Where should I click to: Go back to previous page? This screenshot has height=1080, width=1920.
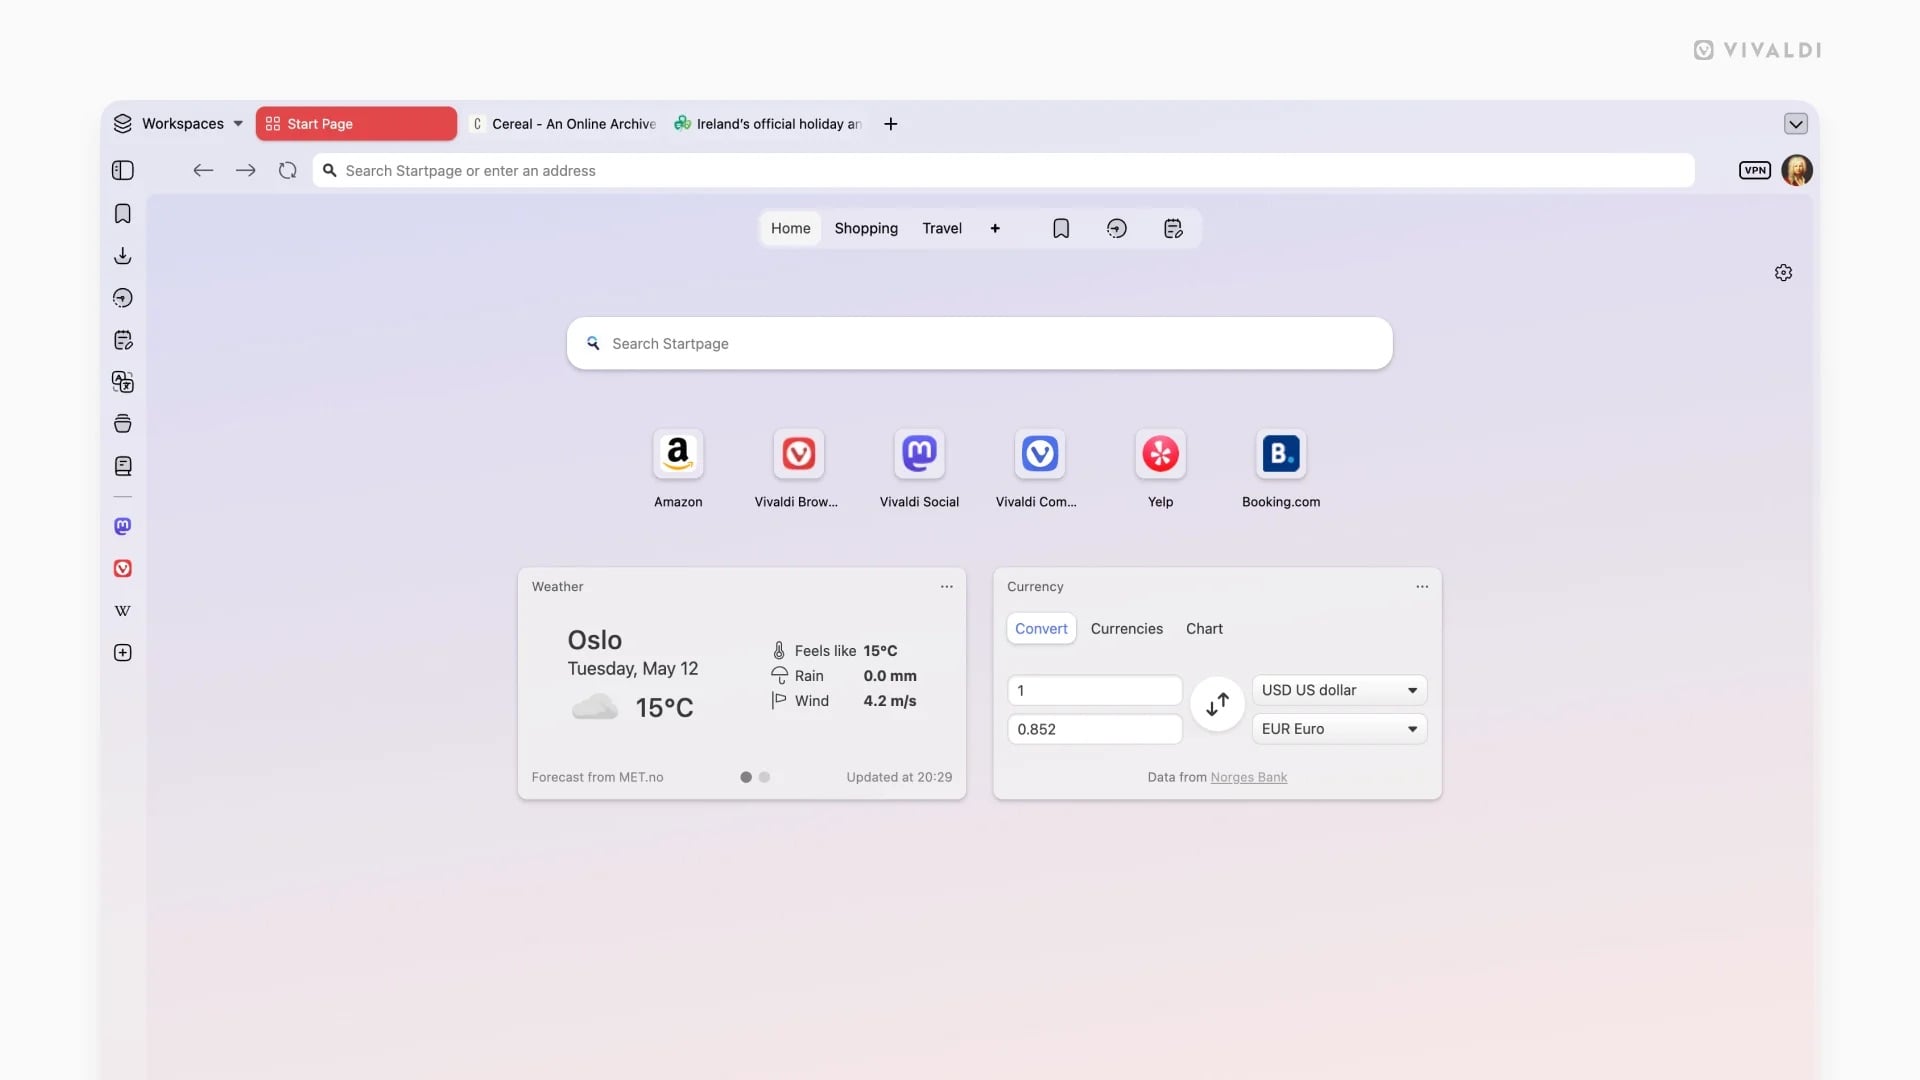(203, 171)
